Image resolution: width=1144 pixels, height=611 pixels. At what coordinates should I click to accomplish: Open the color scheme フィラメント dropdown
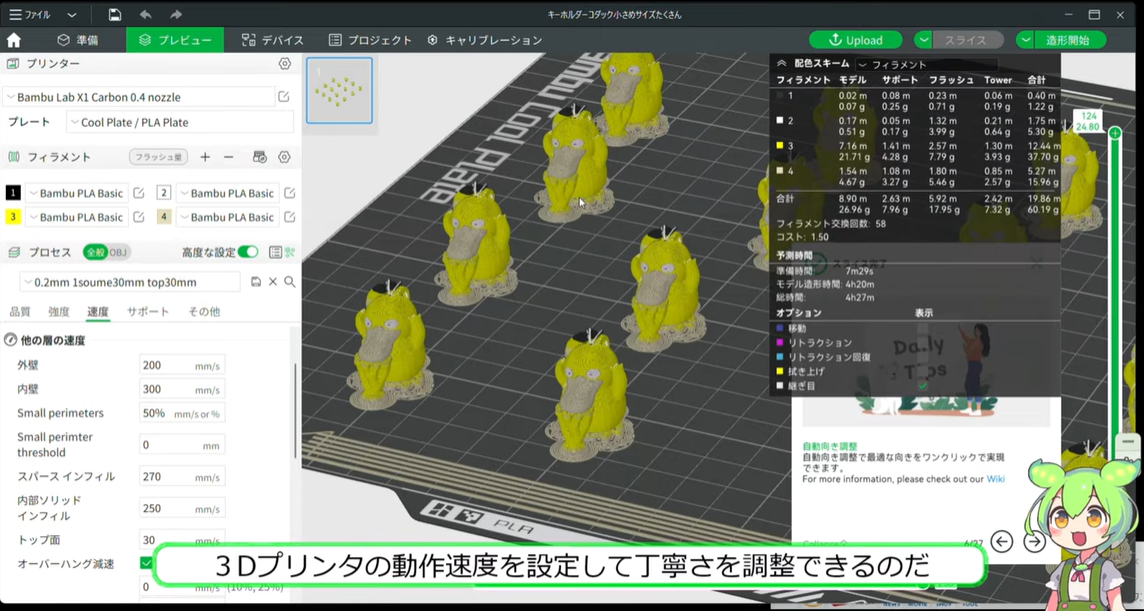927,64
